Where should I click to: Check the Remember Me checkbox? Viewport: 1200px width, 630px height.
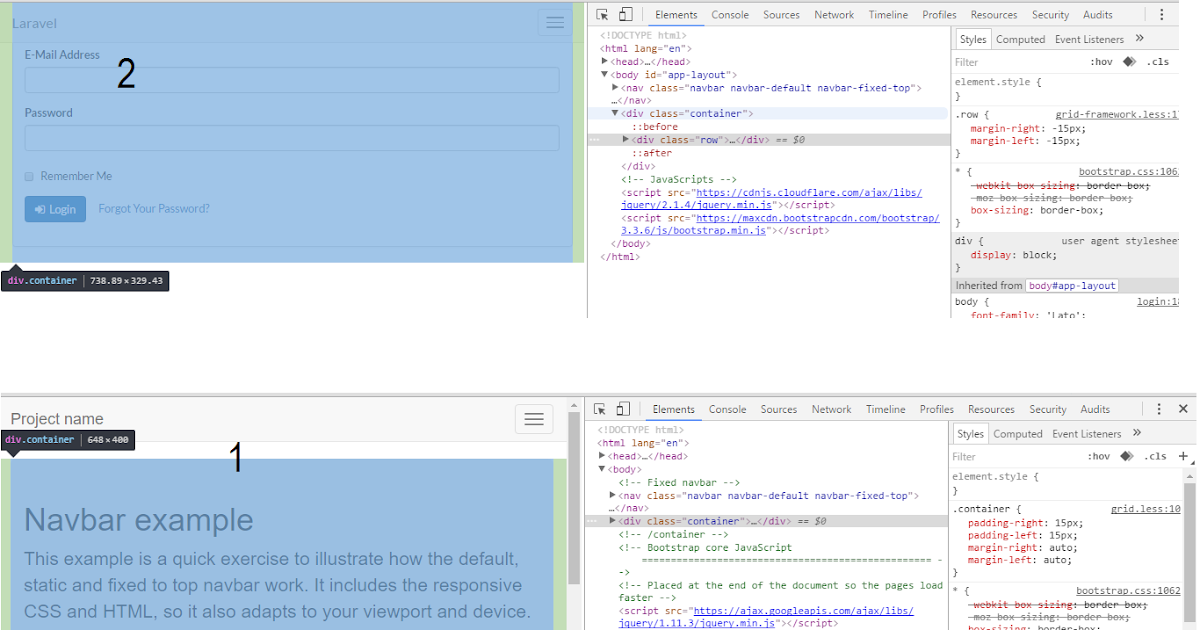pos(29,177)
